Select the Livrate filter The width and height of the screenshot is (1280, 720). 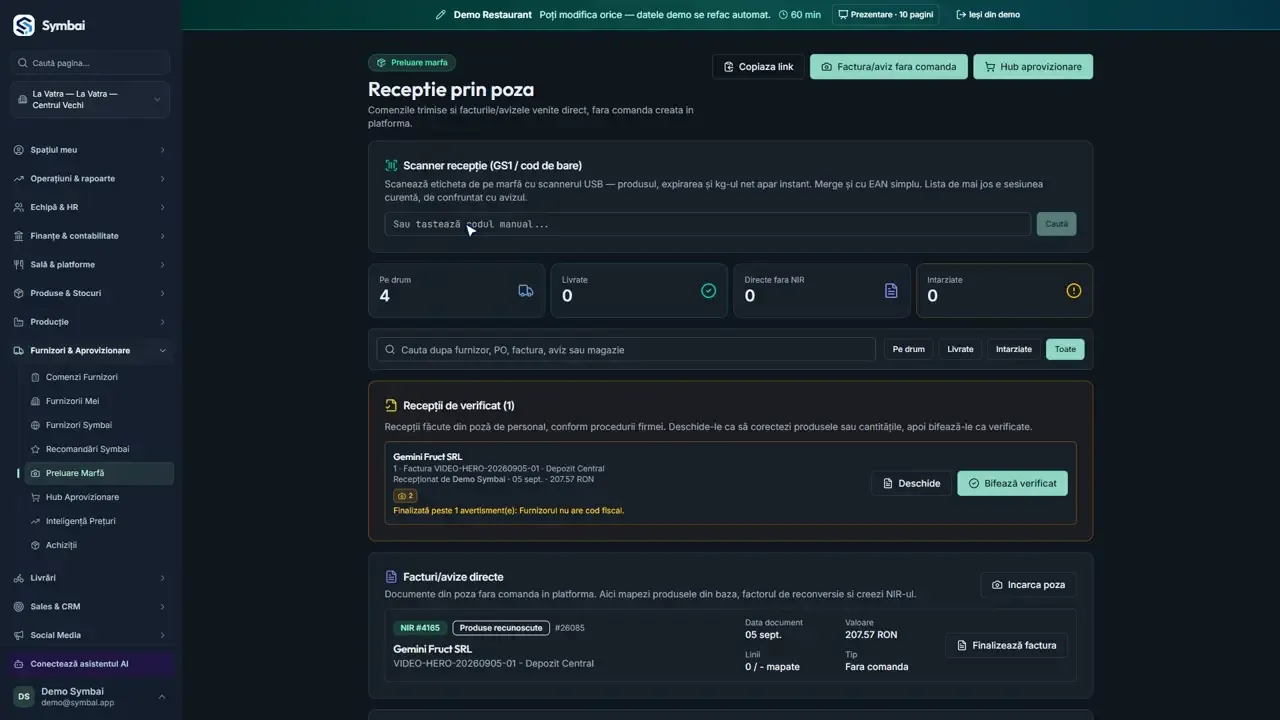[960, 349]
